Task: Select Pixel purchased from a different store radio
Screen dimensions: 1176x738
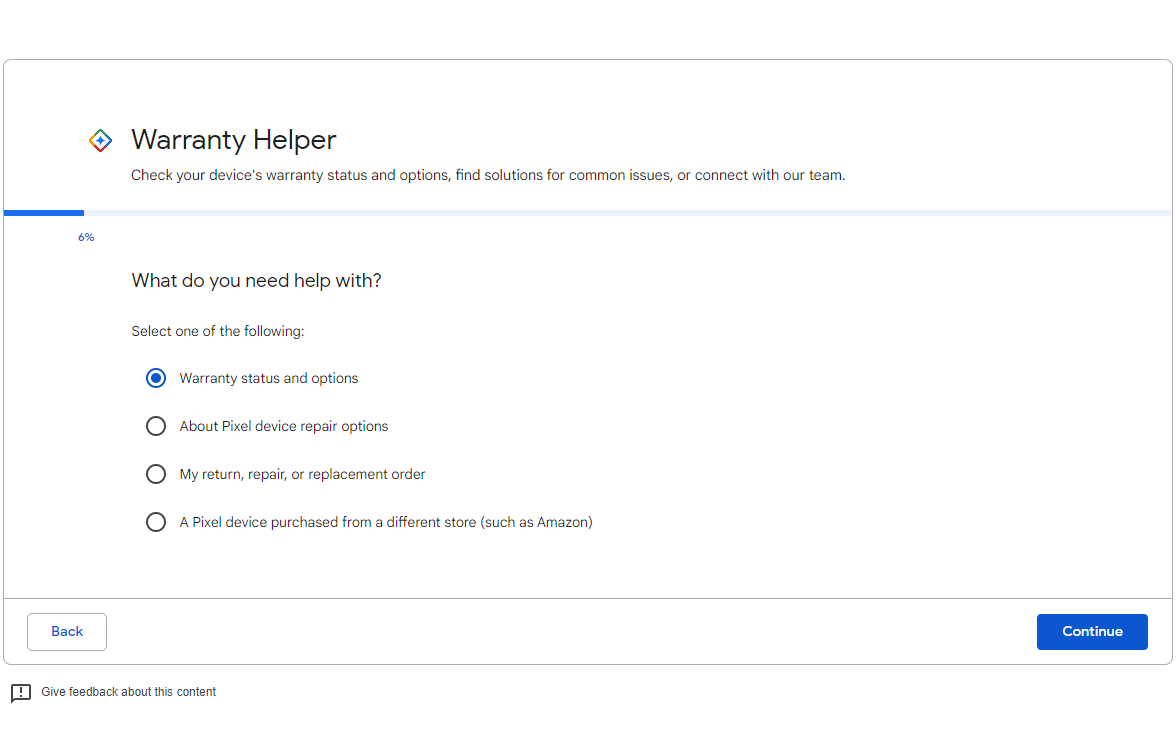Action: tap(156, 522)
